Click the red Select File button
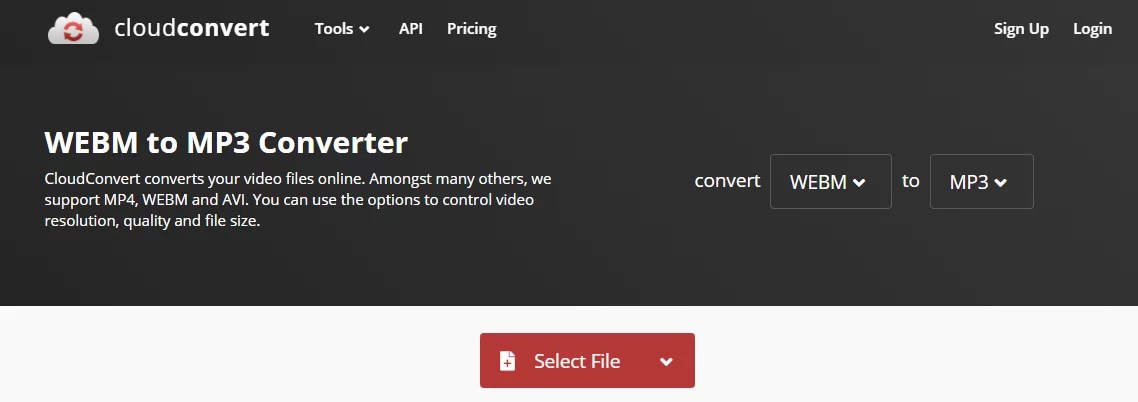The height and width of the screenshot is (402, 1138). click(587, 361)
